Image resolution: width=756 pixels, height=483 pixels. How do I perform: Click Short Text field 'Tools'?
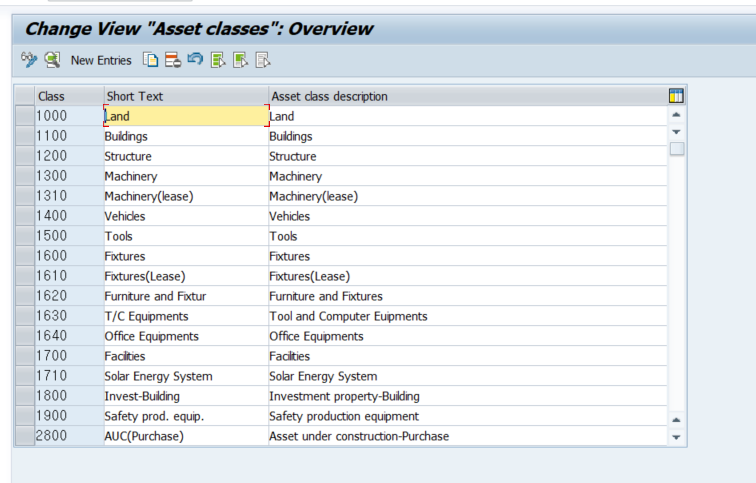click(x=186, y=236)
